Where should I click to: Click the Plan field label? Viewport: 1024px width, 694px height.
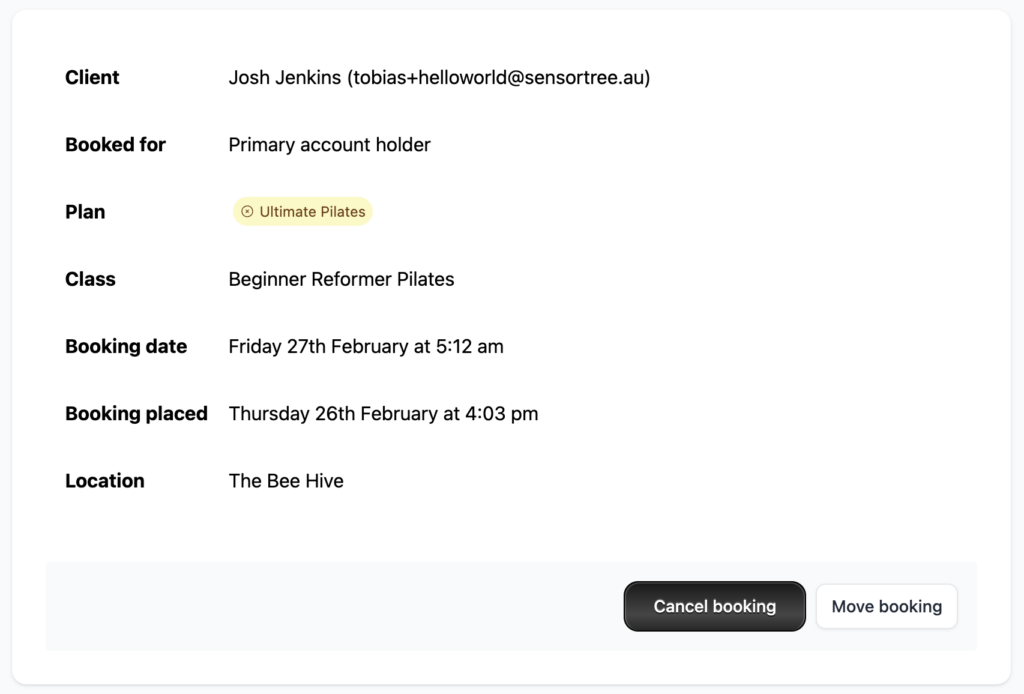click(x=85, y=212)
